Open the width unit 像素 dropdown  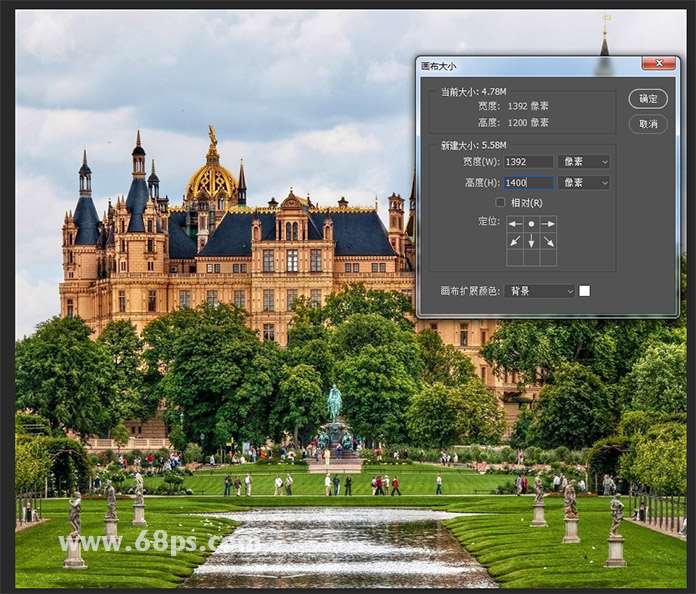583,162
